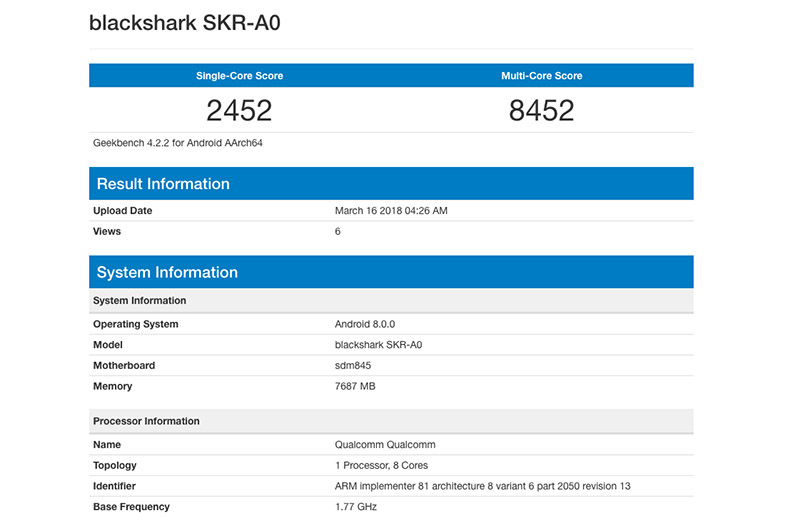Click the Motherboard label
The width and height of the screenshot is (800, 523).
124,365
